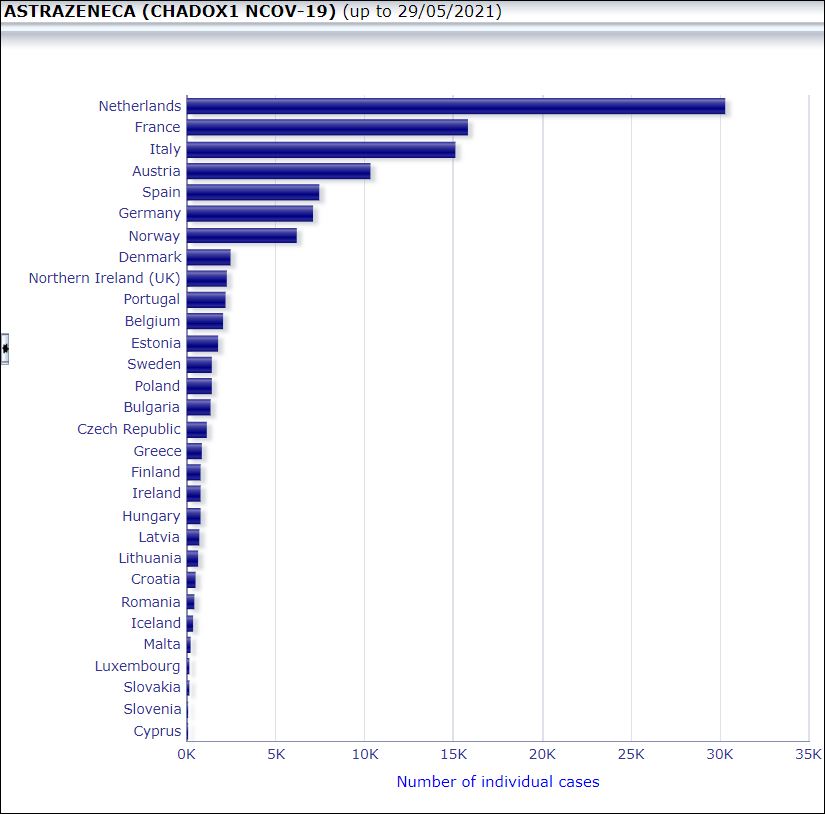Screen dimensions: 825x814
Task: Click the Bulgaria bar
Action: (199, 407)
